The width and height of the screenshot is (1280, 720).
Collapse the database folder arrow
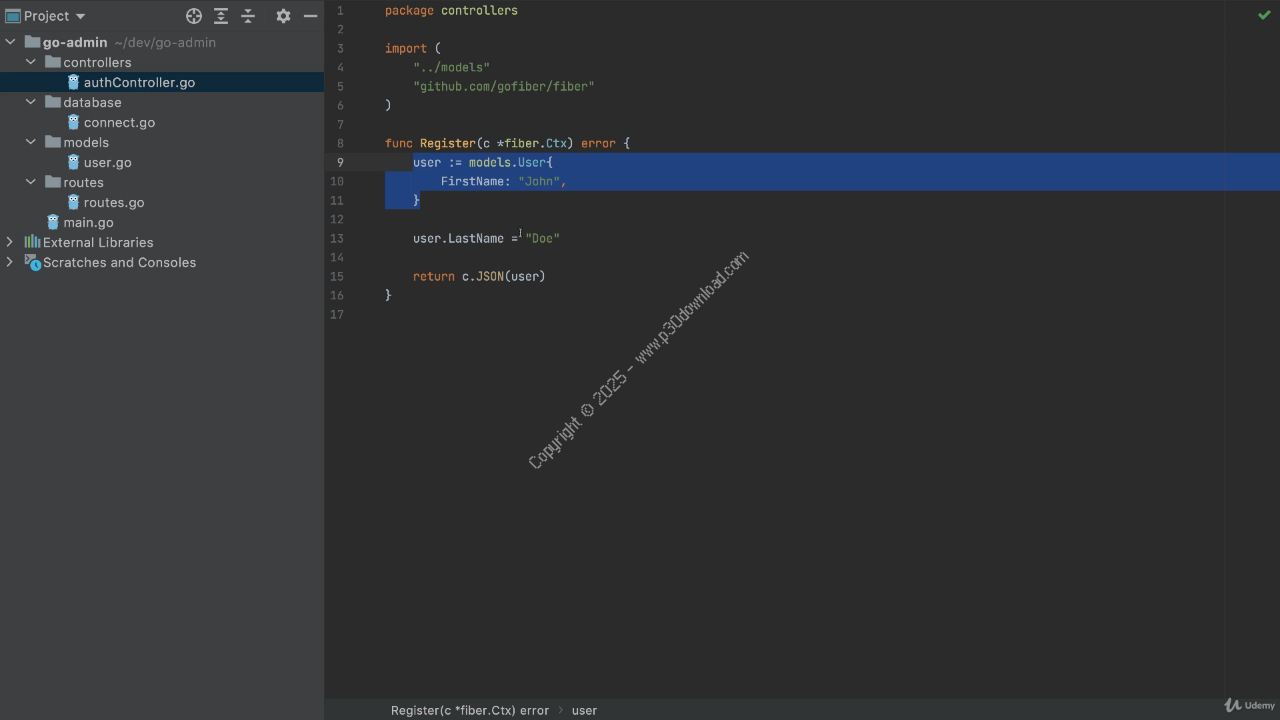pos(31,102)
